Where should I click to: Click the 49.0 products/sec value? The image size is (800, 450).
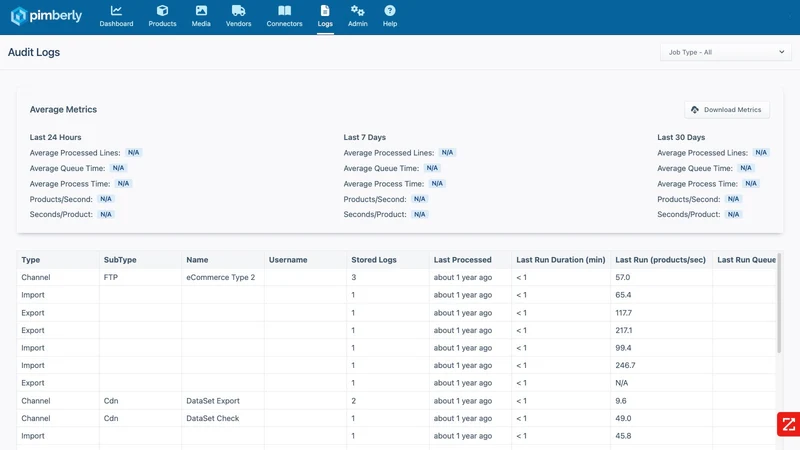point(623,418)
